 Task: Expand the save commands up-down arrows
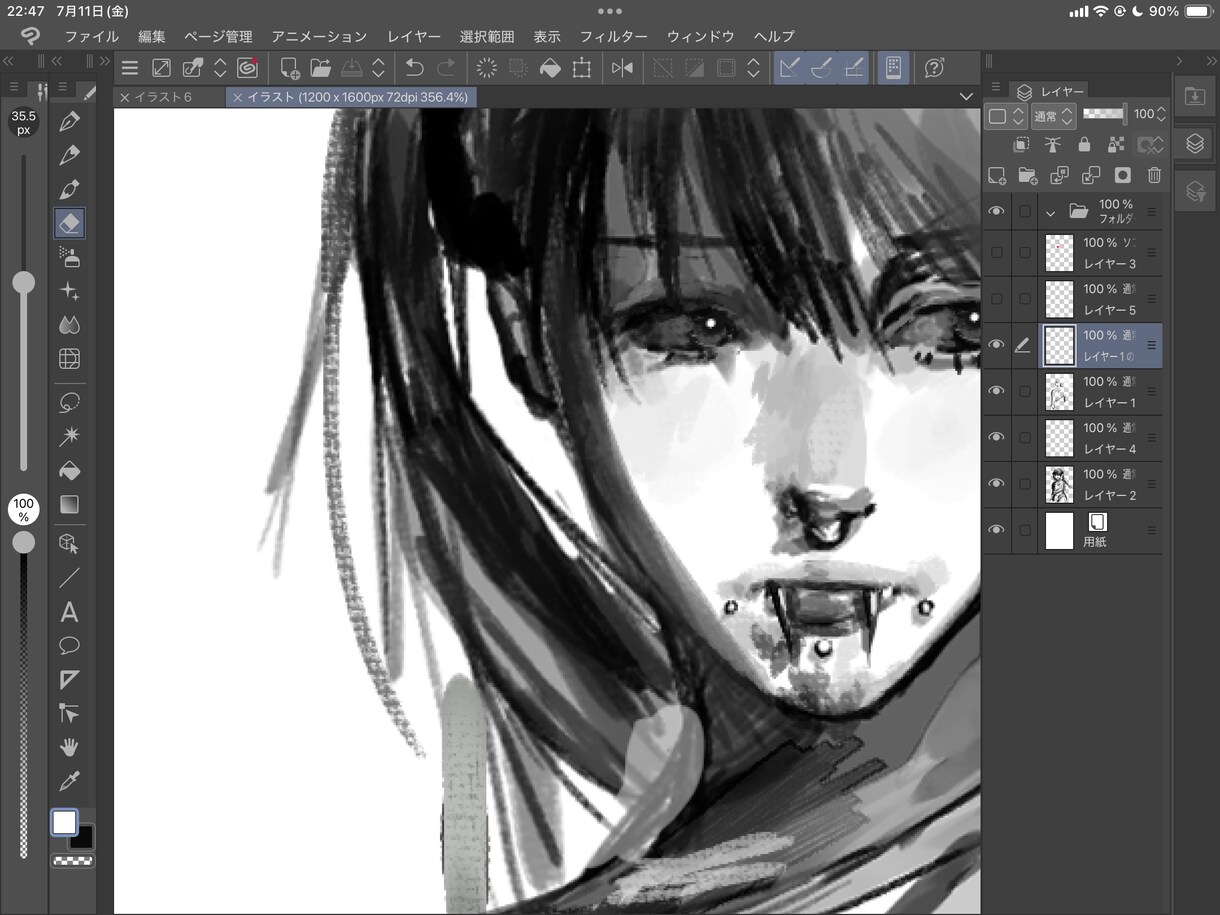coord(378,68)
